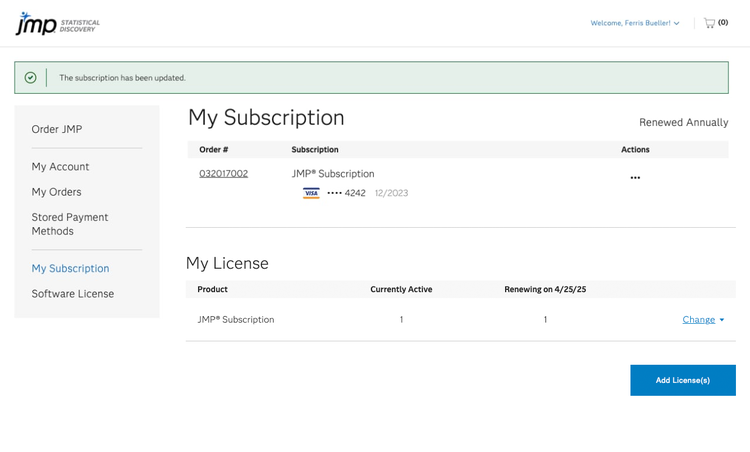Open My Orders from the sidebar

[x=56, y=192]
